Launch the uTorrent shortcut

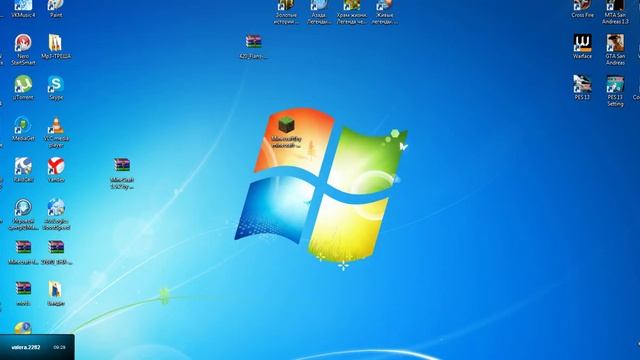[x=23, y=87]
